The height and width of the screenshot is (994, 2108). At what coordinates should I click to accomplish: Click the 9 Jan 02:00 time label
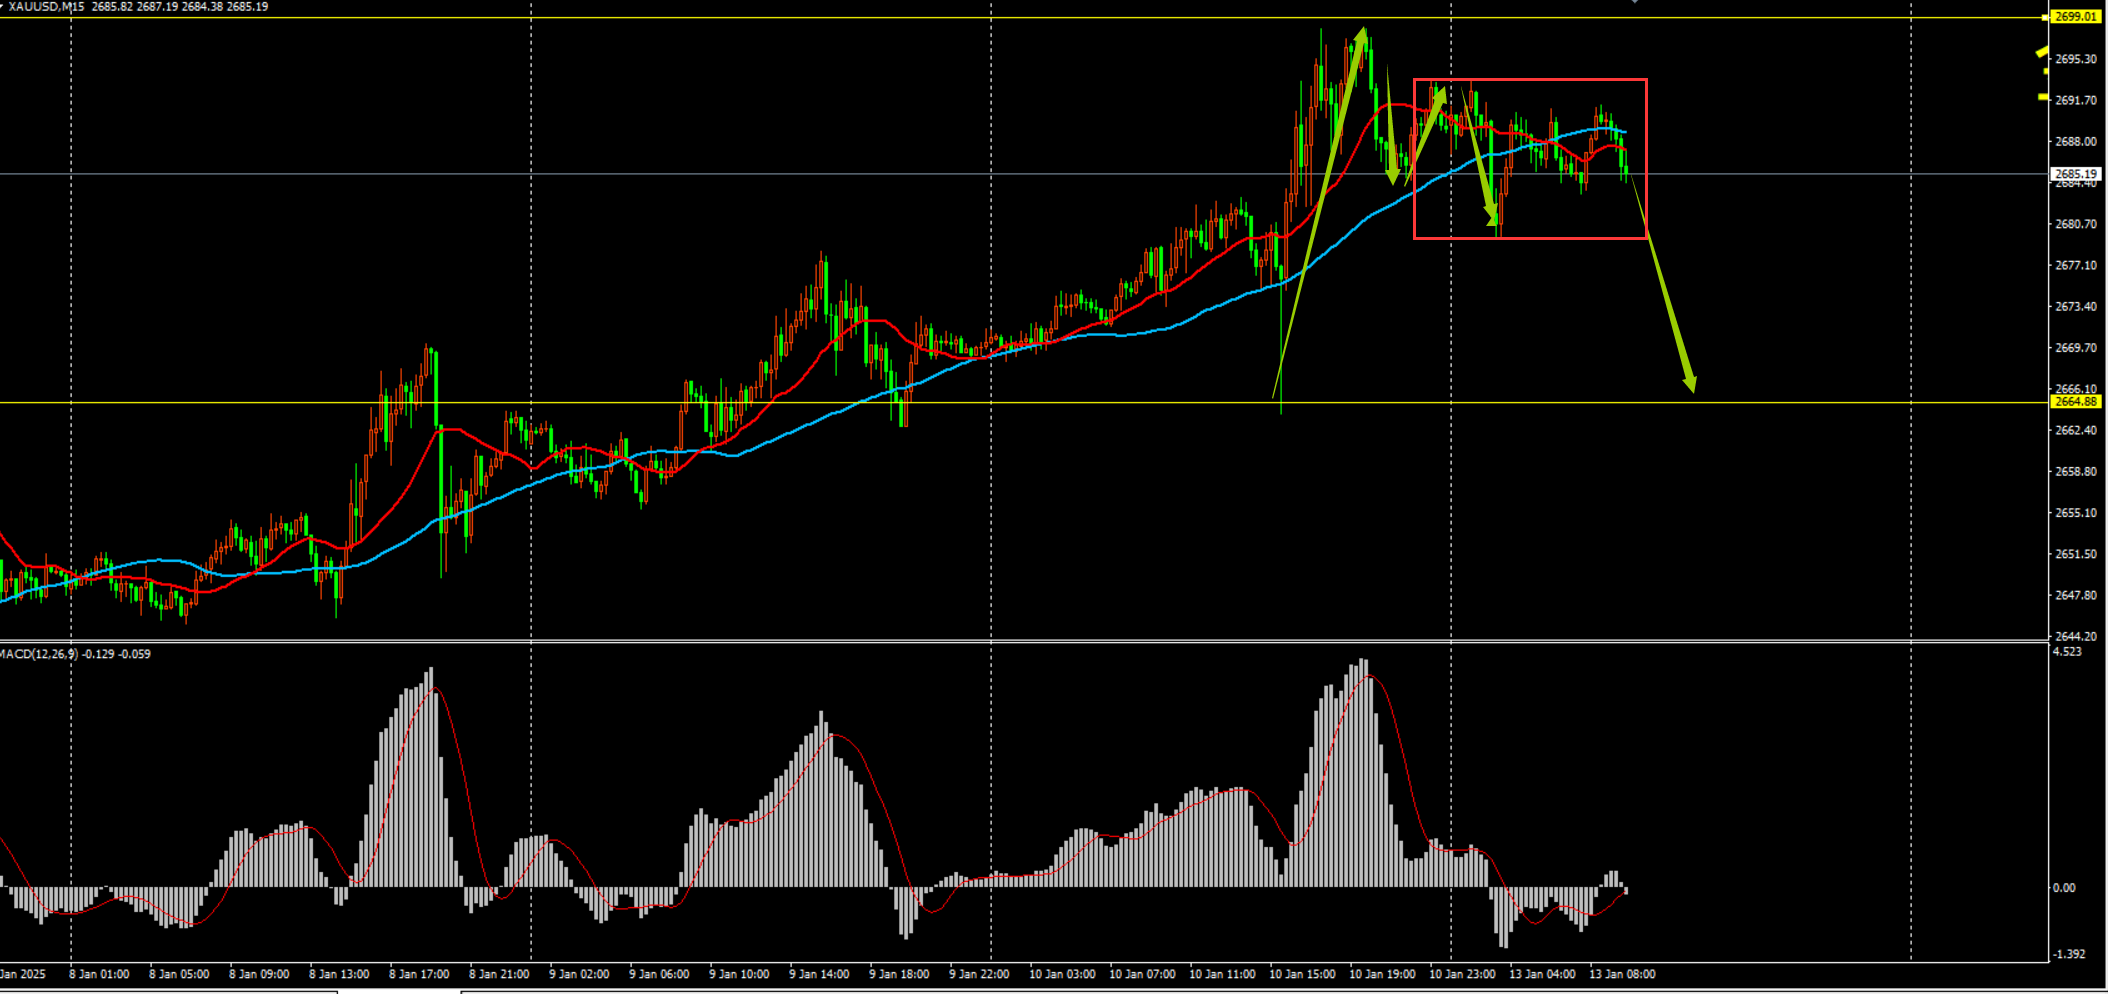pyautogui.click(x=579, y=974)
